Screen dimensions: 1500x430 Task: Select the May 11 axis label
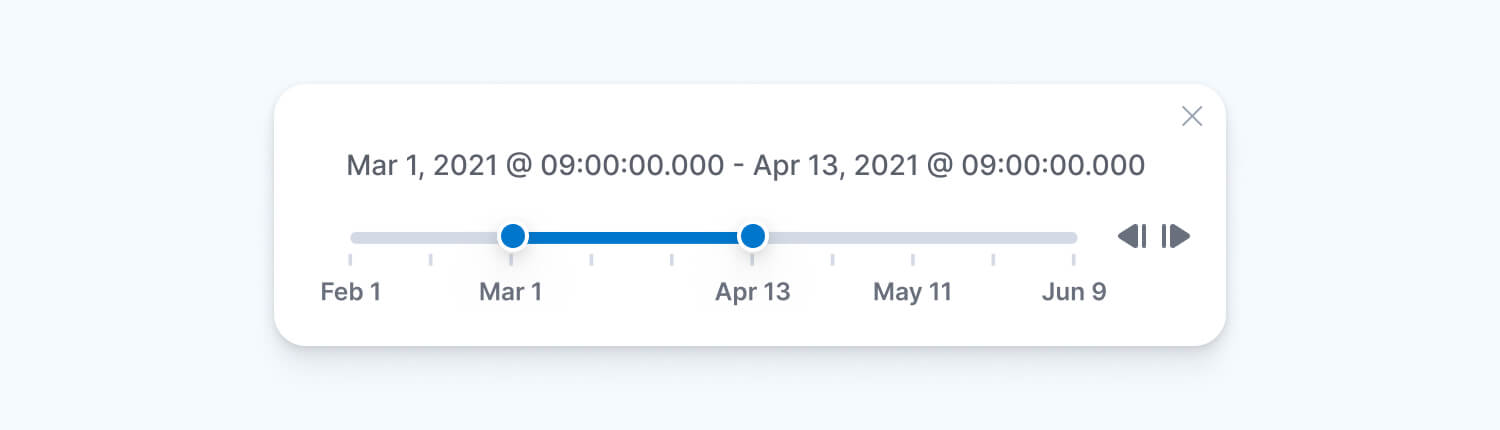(913, 292)
